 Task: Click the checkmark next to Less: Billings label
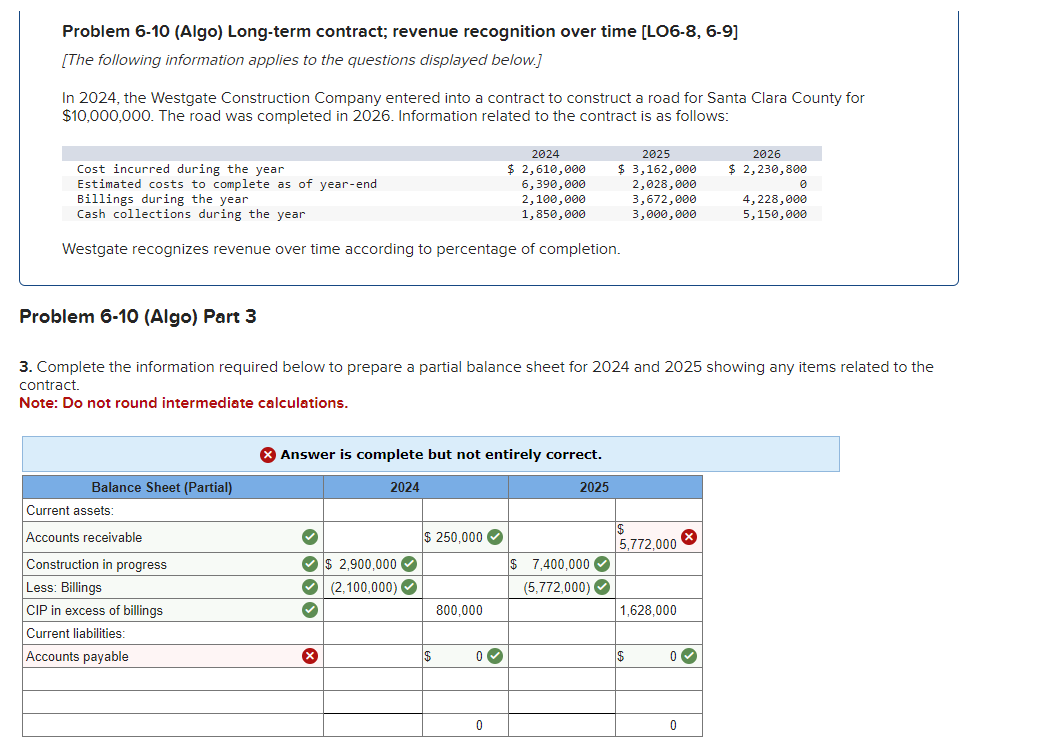(308, 586)
